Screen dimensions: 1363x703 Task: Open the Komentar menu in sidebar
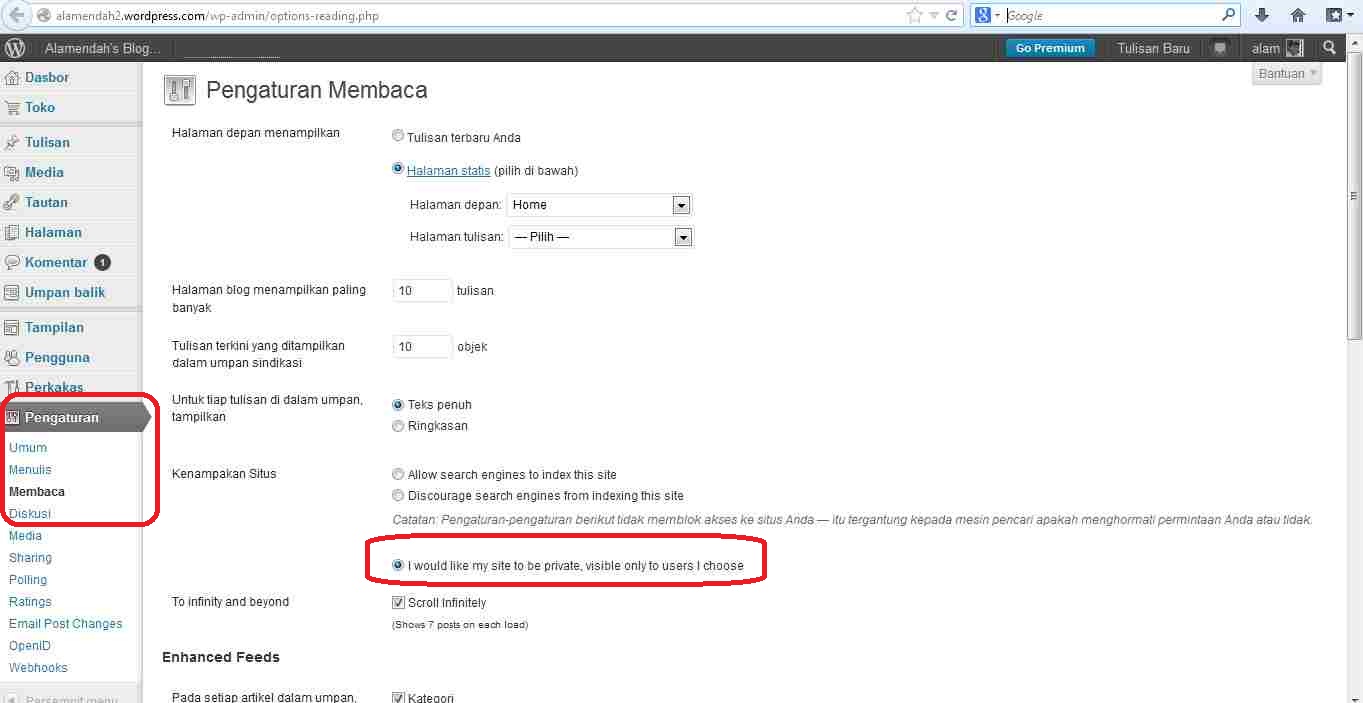tap(56, 262)
